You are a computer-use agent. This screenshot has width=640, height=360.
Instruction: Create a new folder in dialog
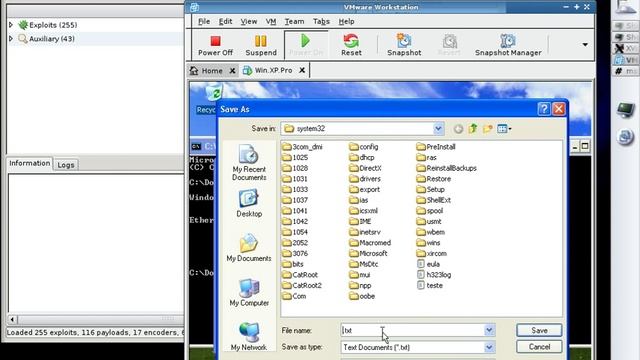click(x=487, y=129)
